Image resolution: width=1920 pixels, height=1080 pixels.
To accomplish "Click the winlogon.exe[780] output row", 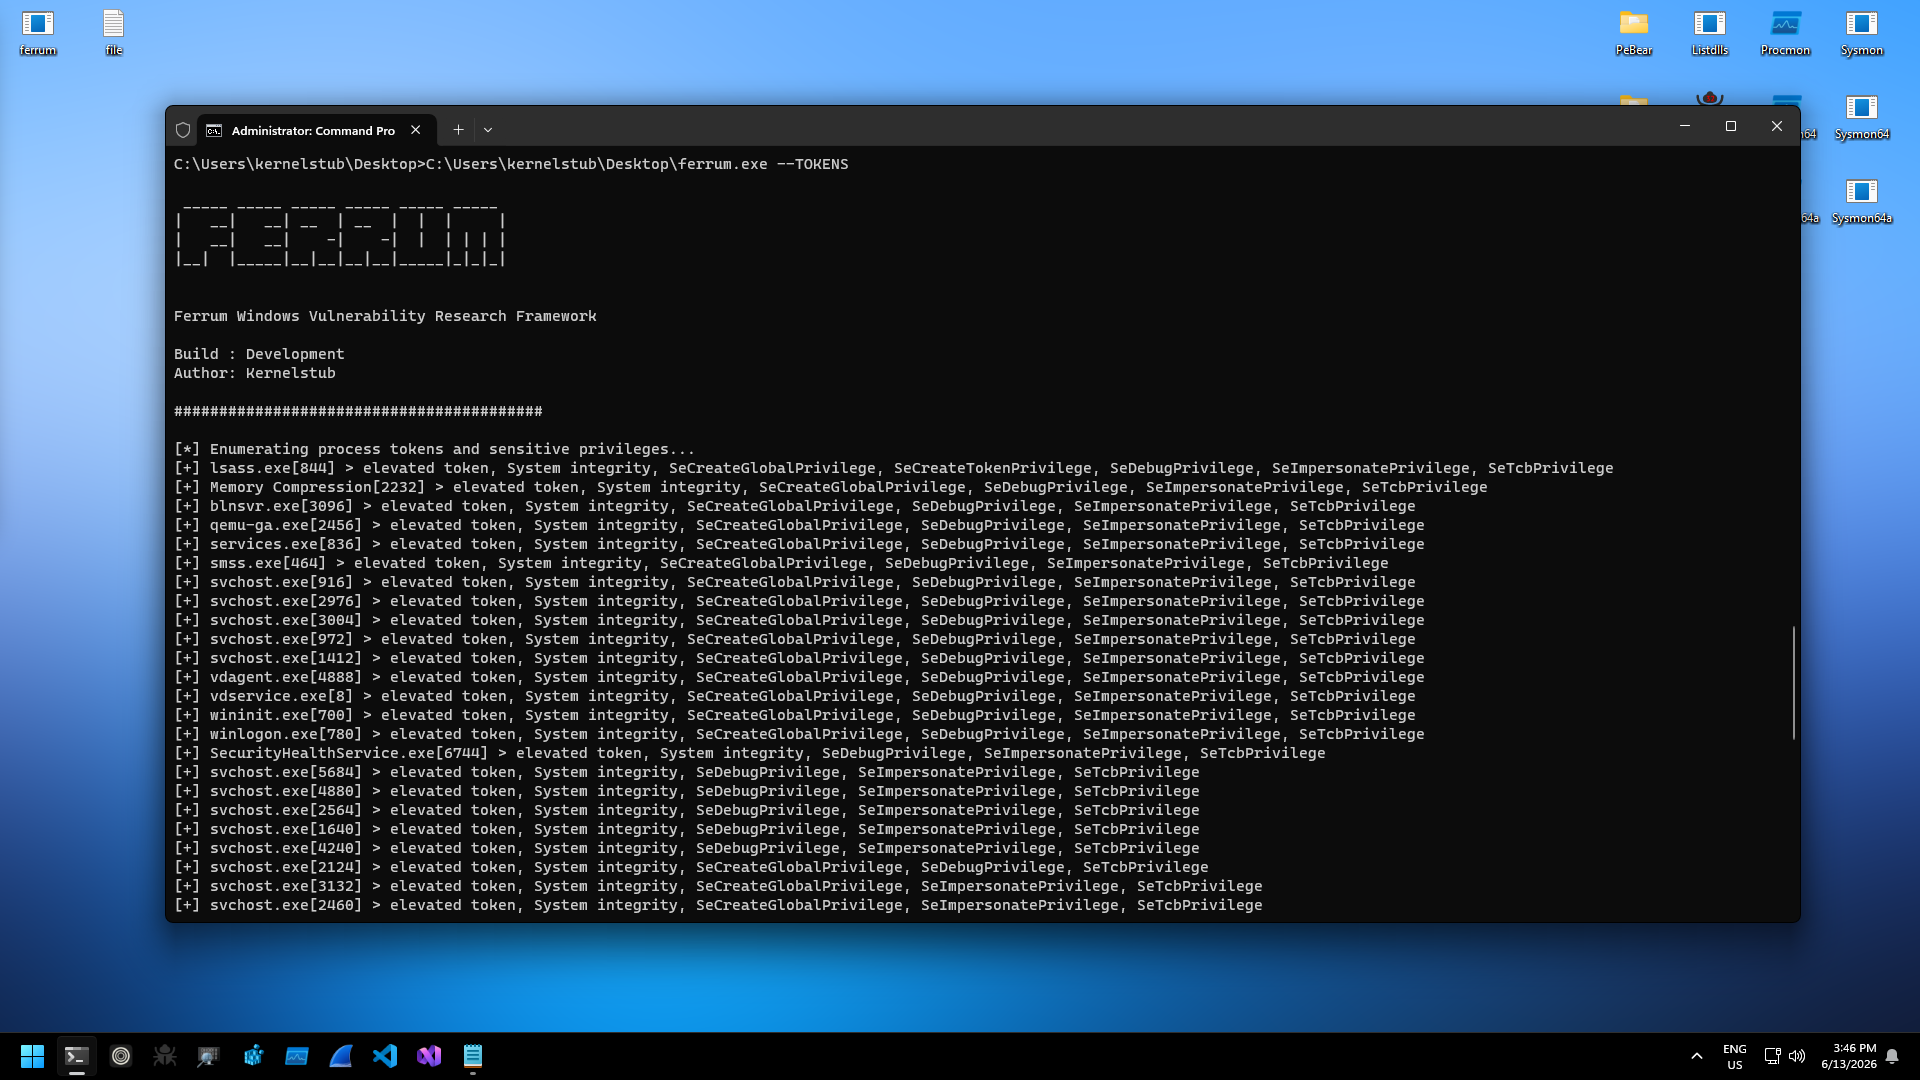I will point(799,734).
